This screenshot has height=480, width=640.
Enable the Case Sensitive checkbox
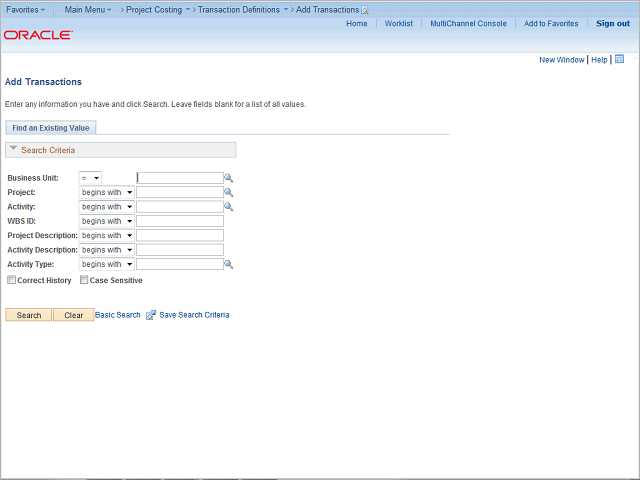(x=84, y=280)
